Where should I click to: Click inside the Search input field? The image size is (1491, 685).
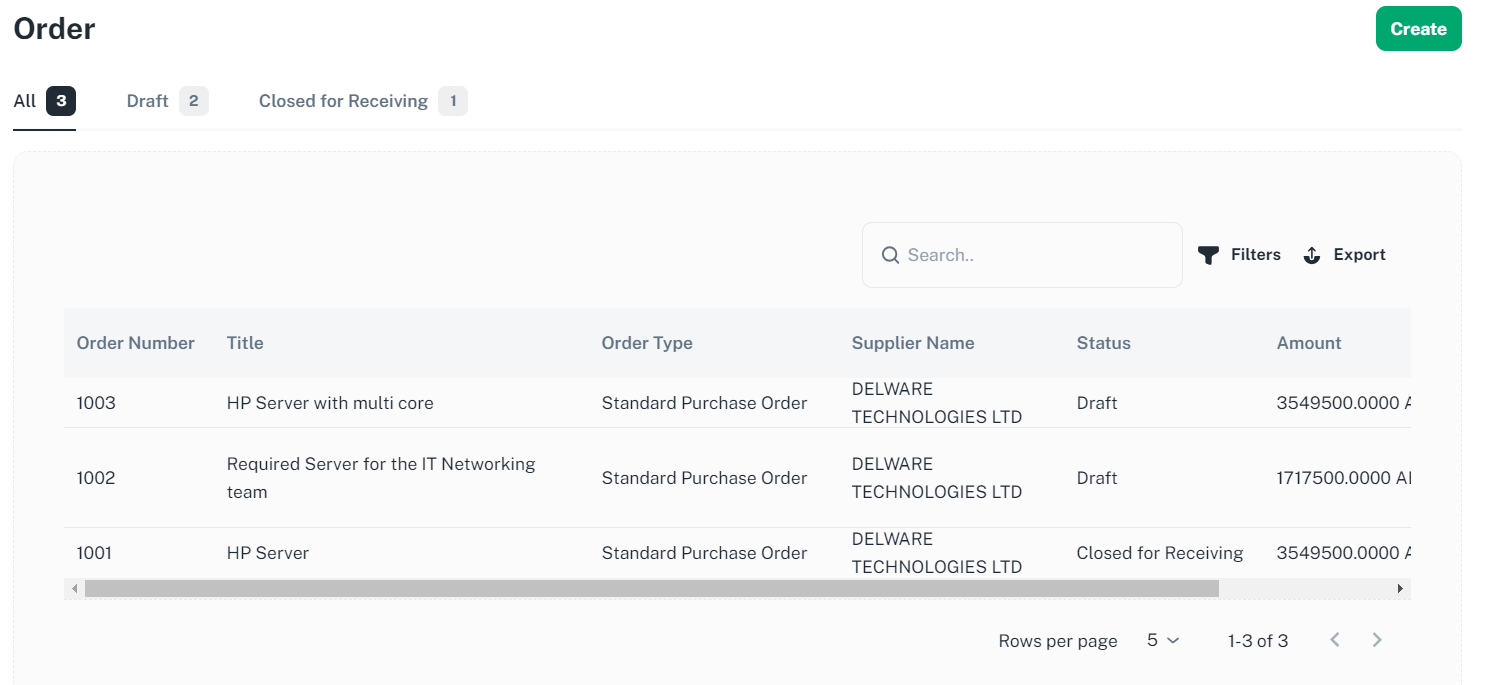click(1035, 255)
